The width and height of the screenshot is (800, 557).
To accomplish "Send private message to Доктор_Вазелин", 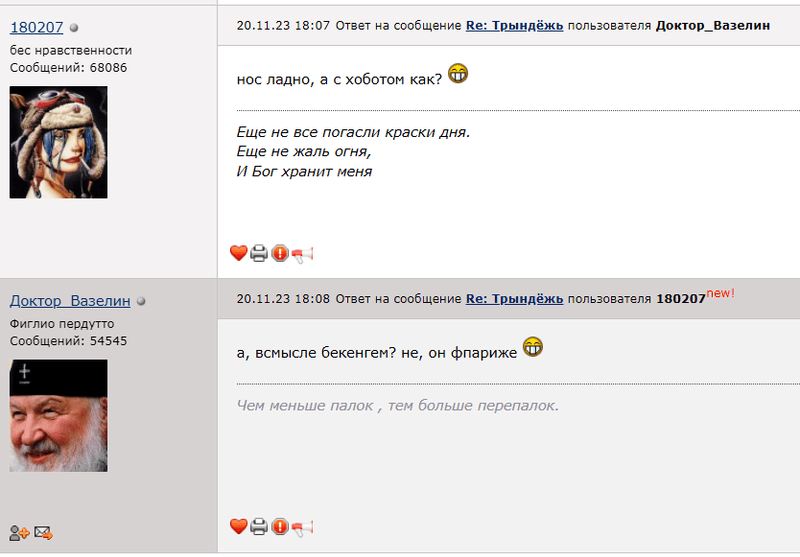I will 43,533.
